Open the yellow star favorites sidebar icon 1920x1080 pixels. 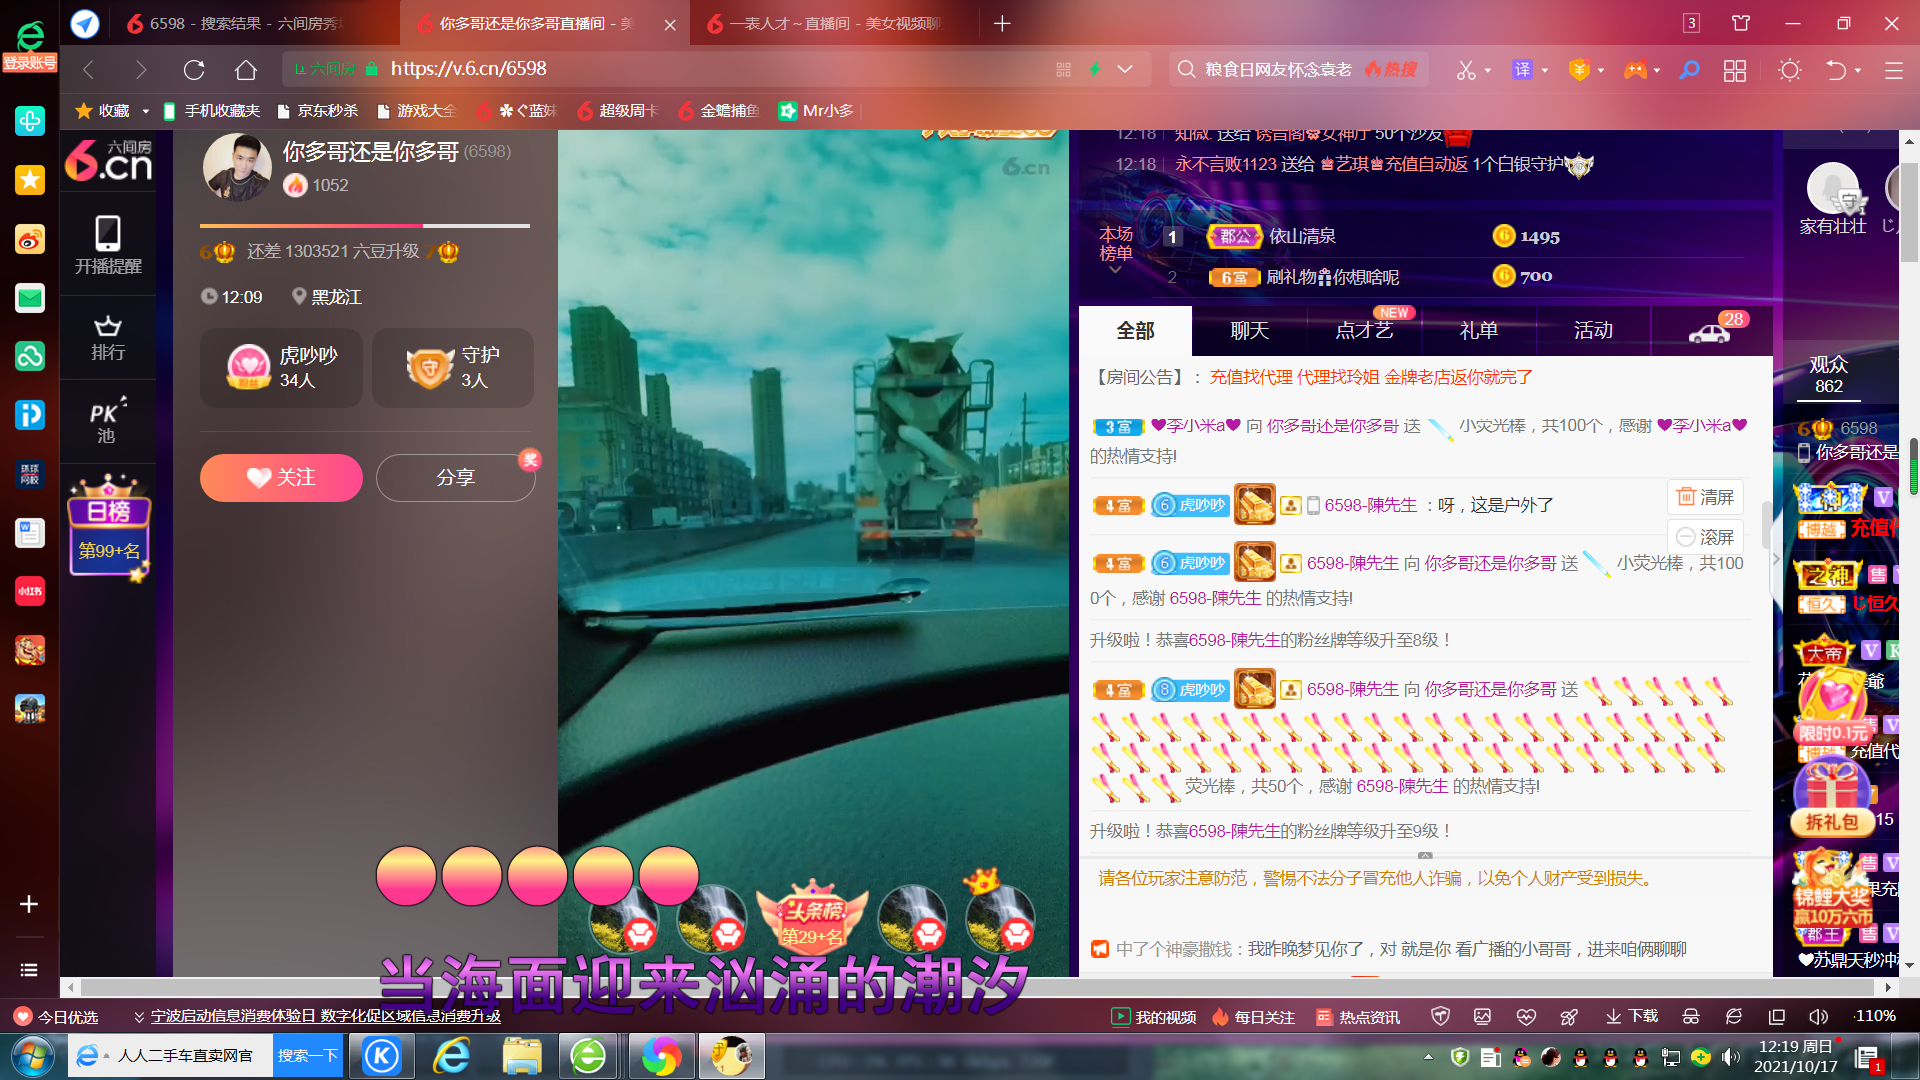click(30, 180)
